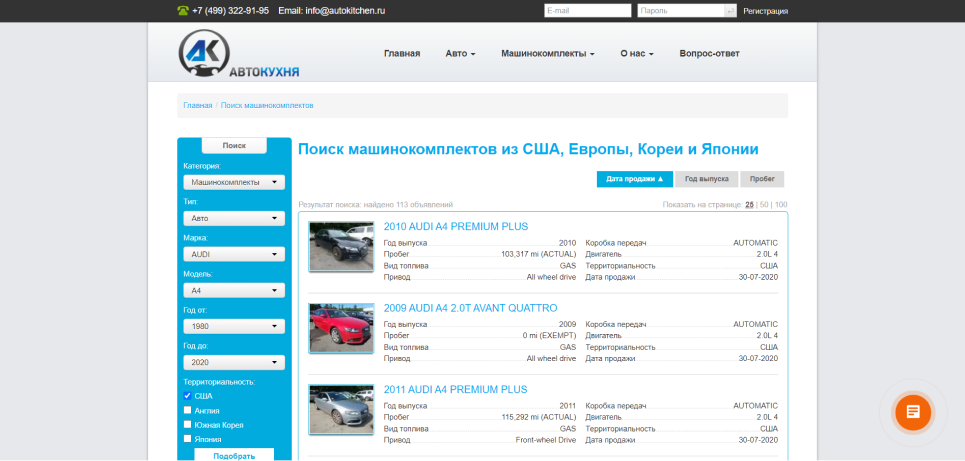Click the mileage value 115,292 mi (ACTUAL)
The height and width of the screenshot is (461, 965).
[539, 417]
